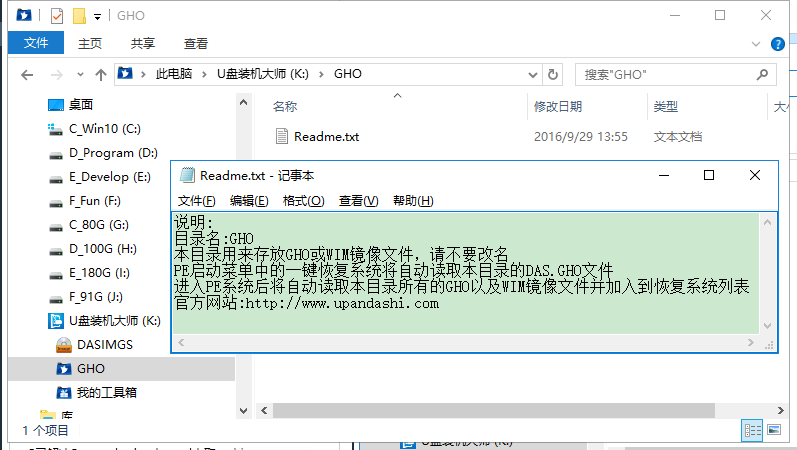797x450 pixels.
Task: Click the 桌面 desktop icon in sidebar
Action: (55, 105)
